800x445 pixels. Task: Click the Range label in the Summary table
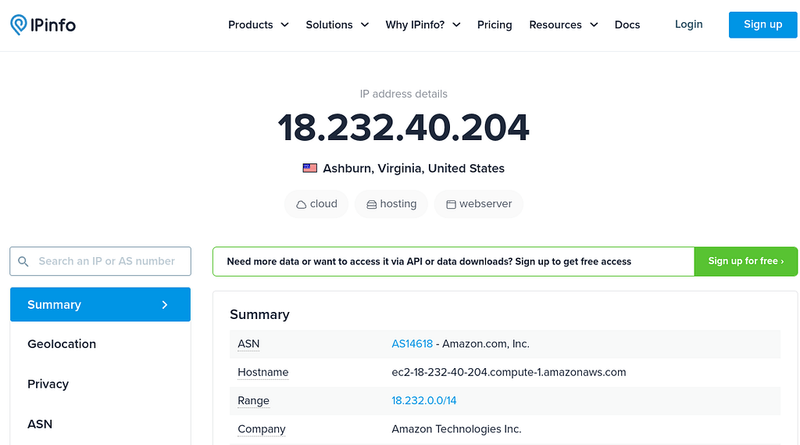pyautogui.click(x=253, y=401)
